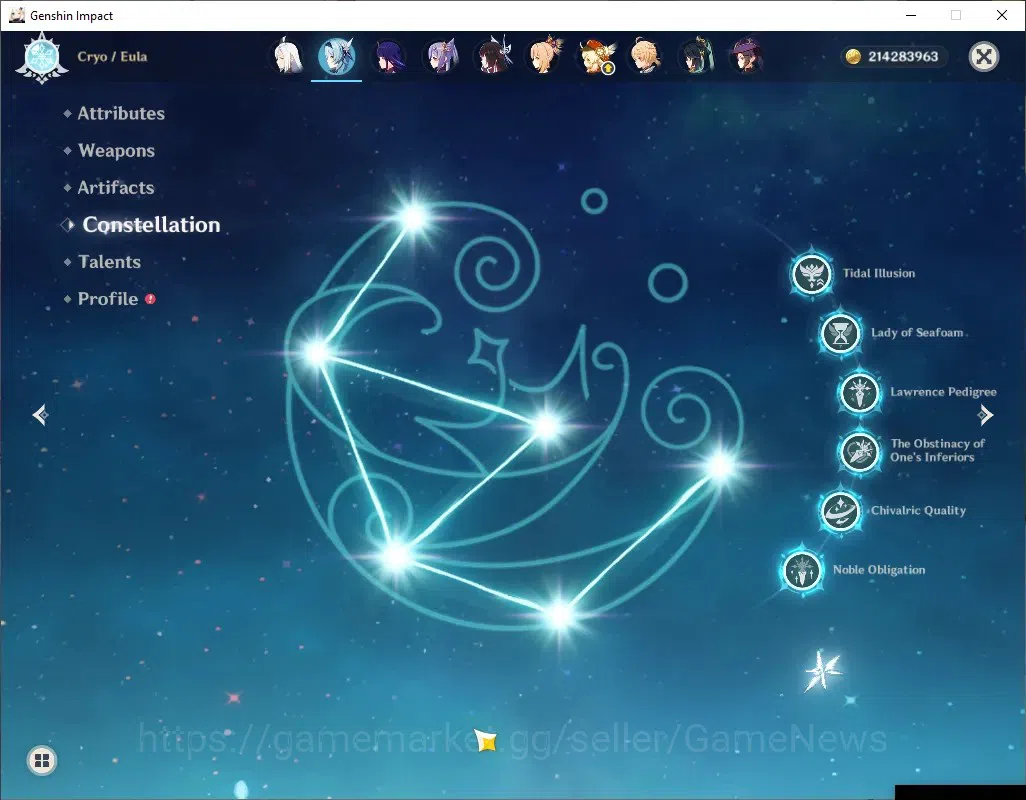
Task: Open the Talents menu
Action: 109,262
